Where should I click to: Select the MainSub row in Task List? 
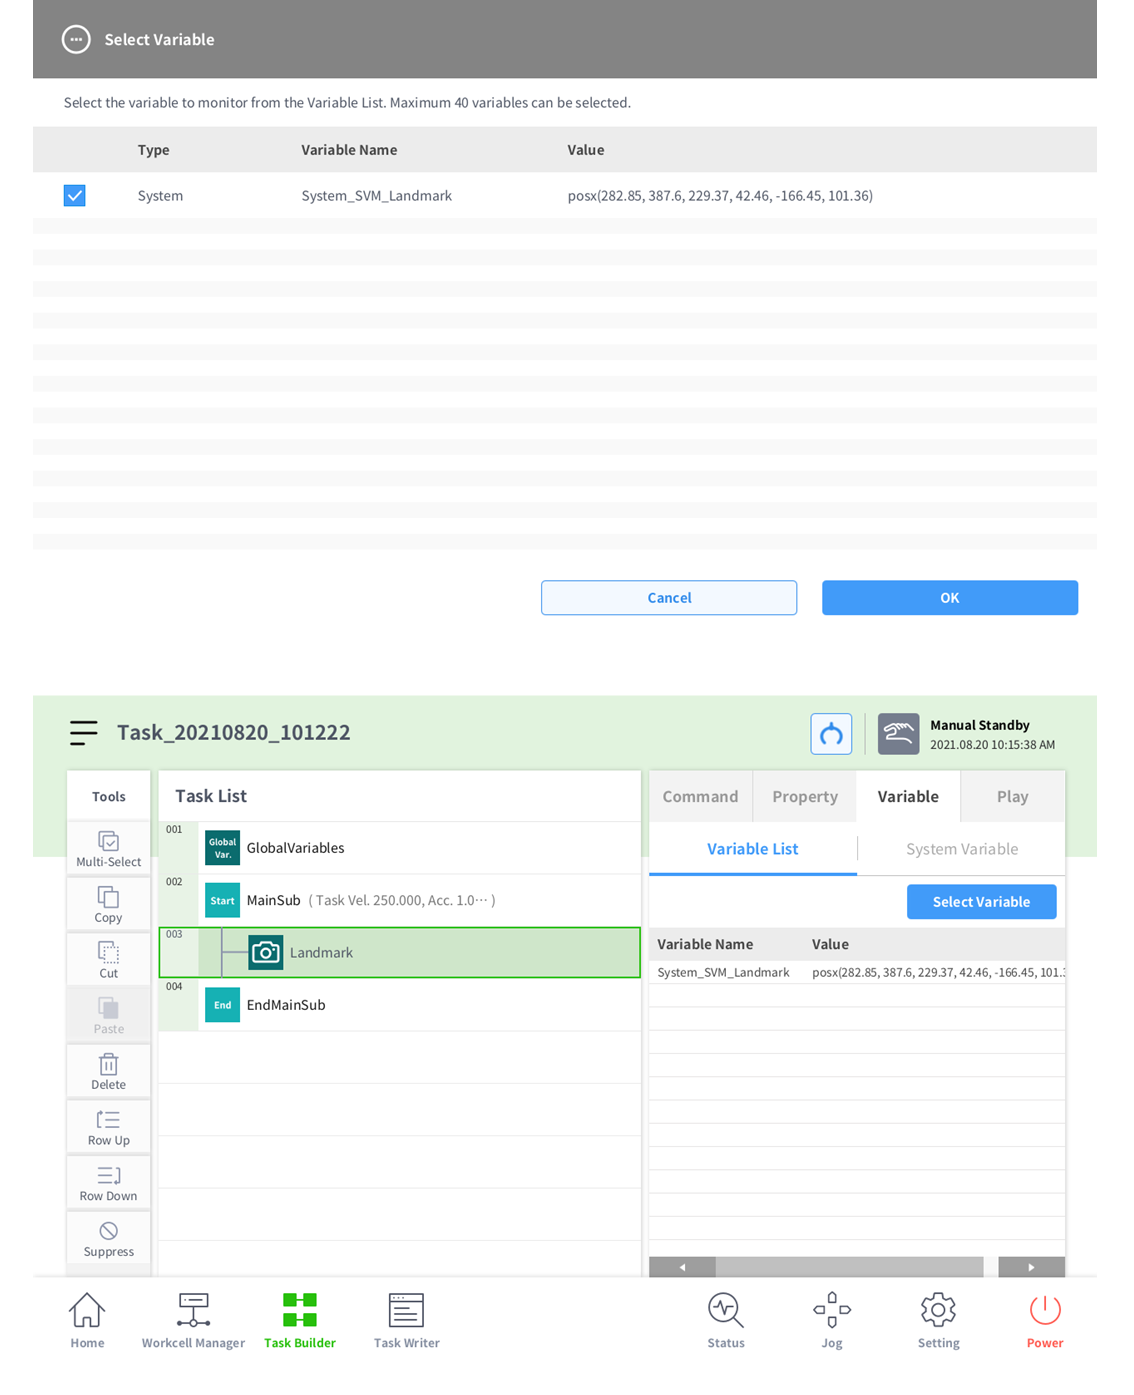pos(400,900)
